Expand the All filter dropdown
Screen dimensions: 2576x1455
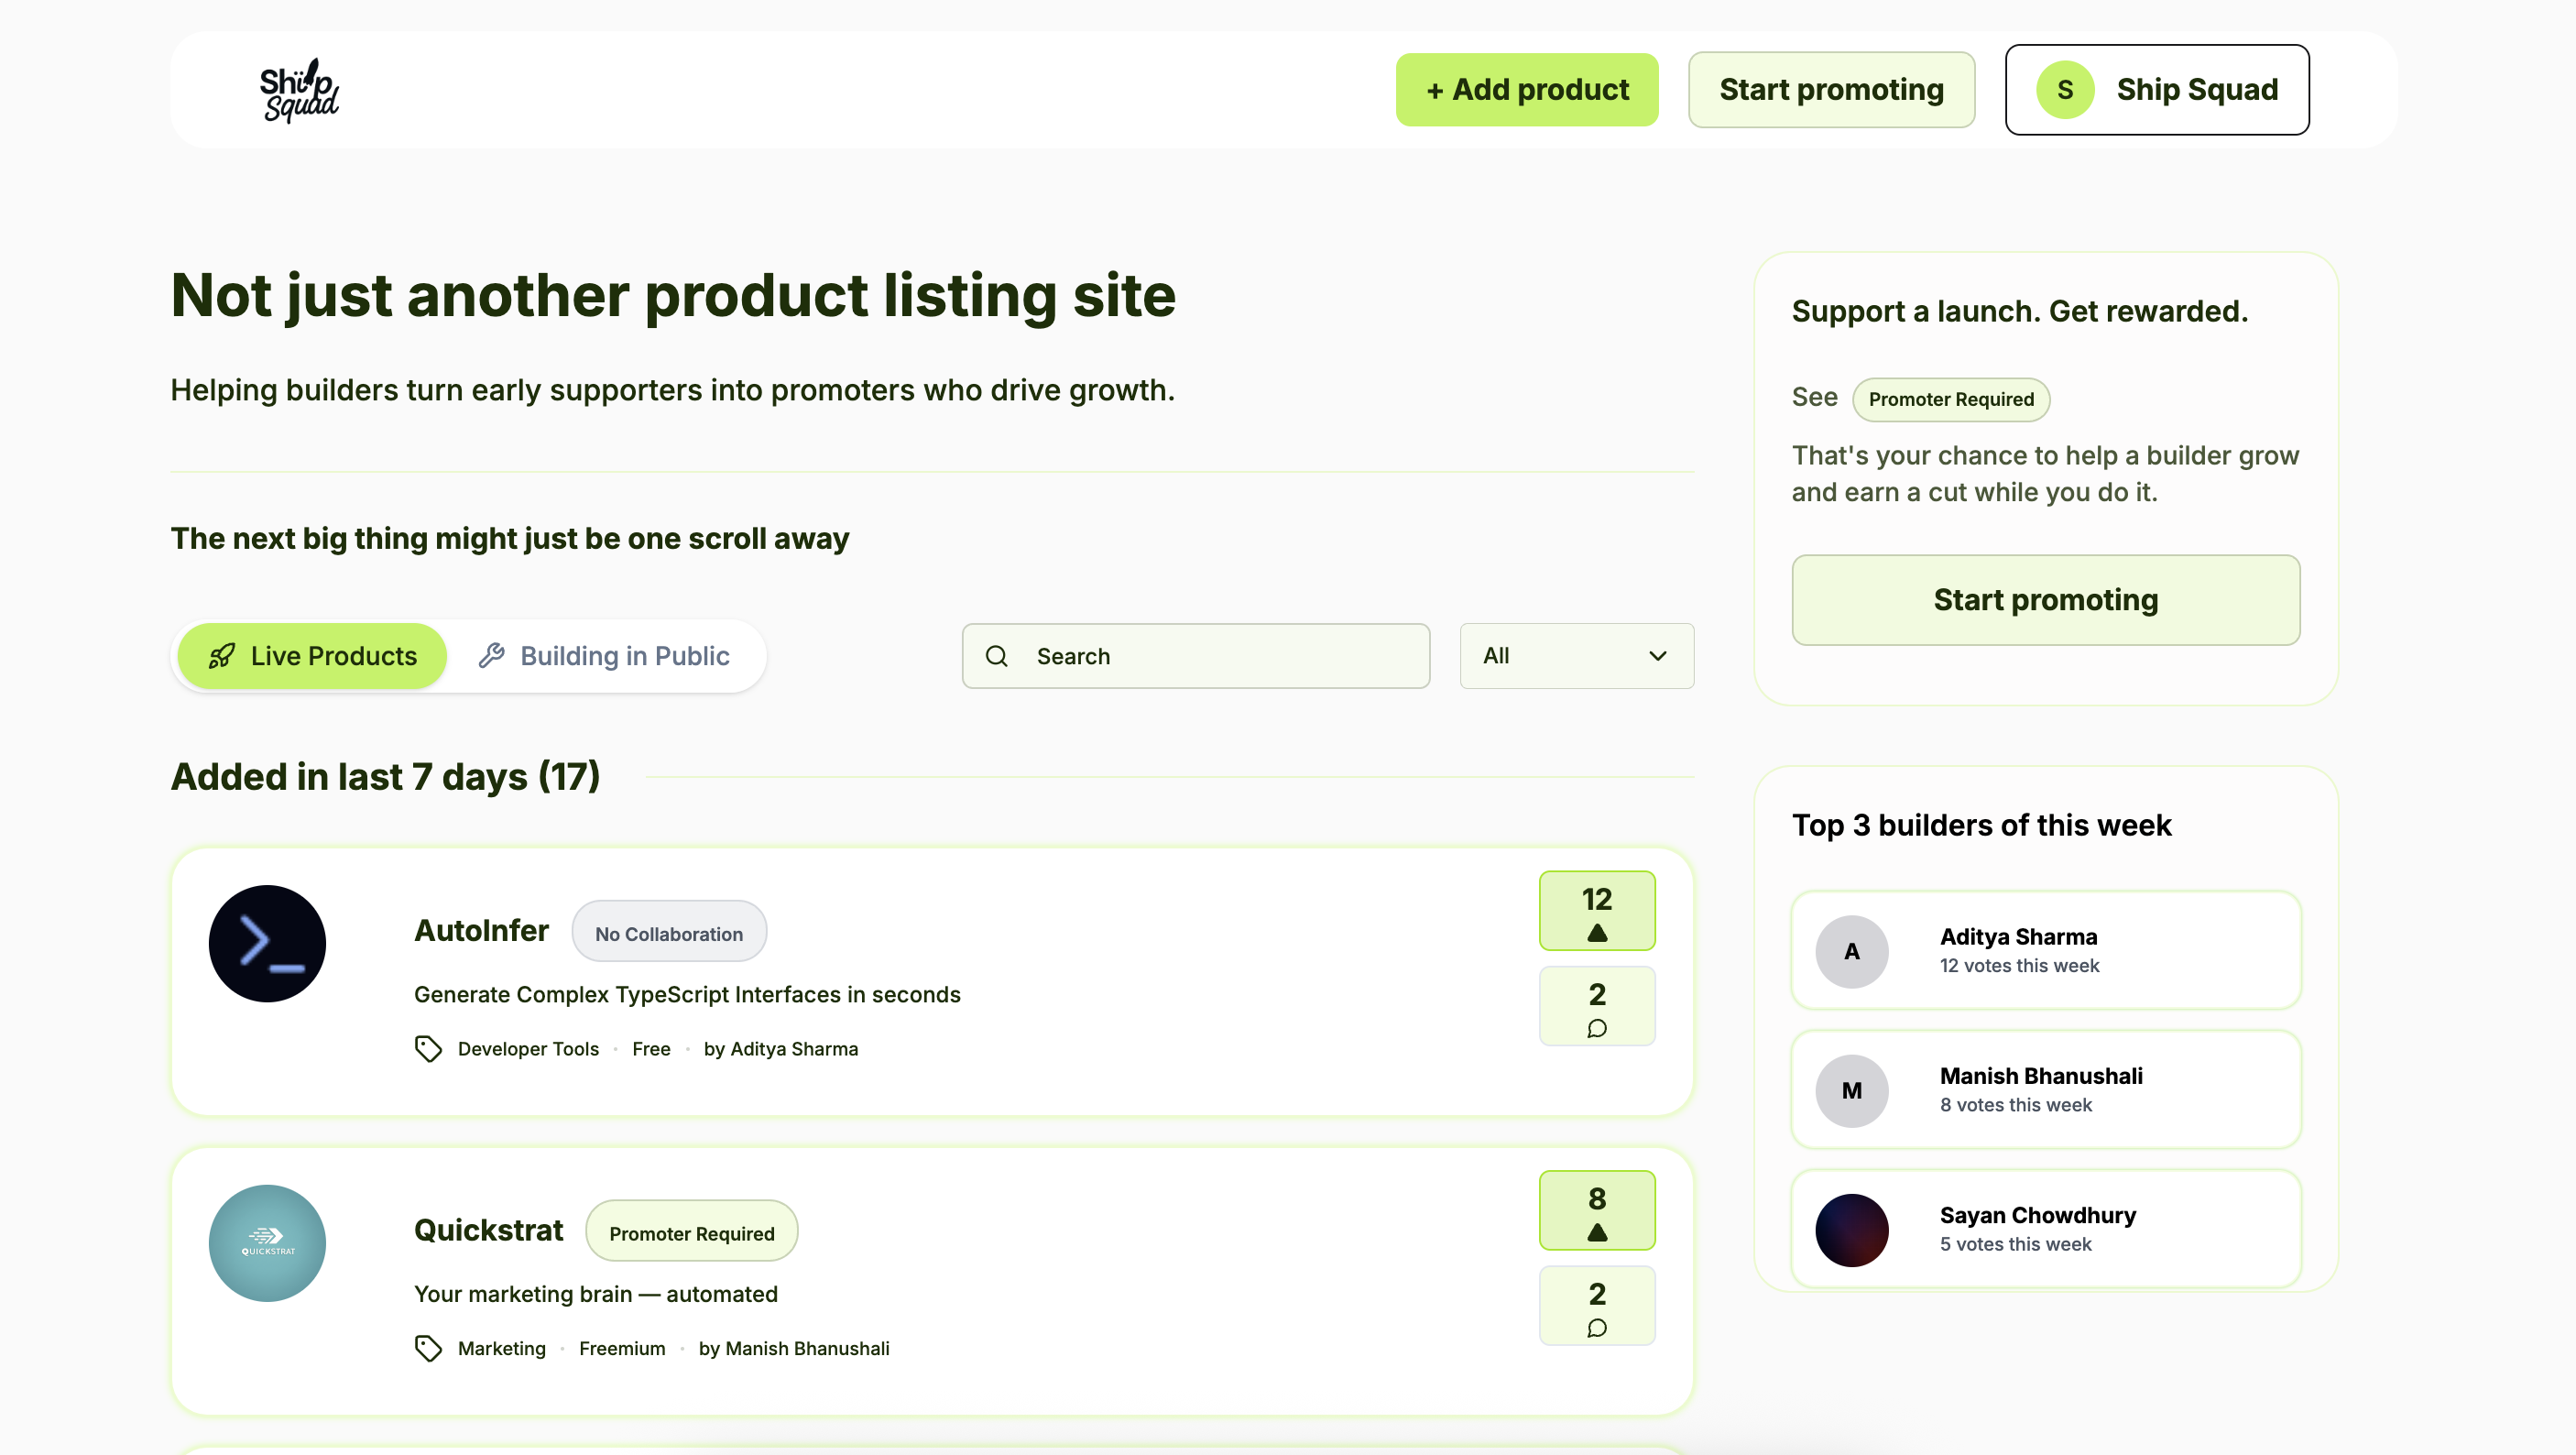coord(1575,656)
